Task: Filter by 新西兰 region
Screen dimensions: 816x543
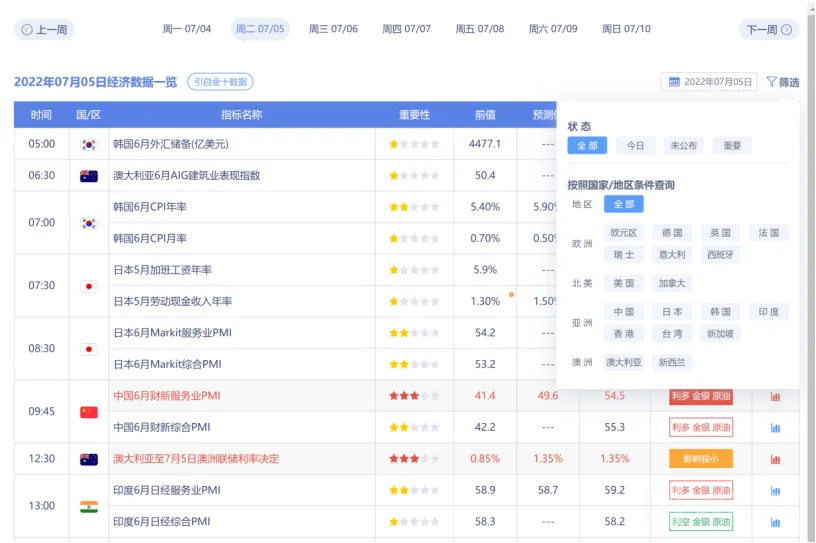Action: (672, 362)
